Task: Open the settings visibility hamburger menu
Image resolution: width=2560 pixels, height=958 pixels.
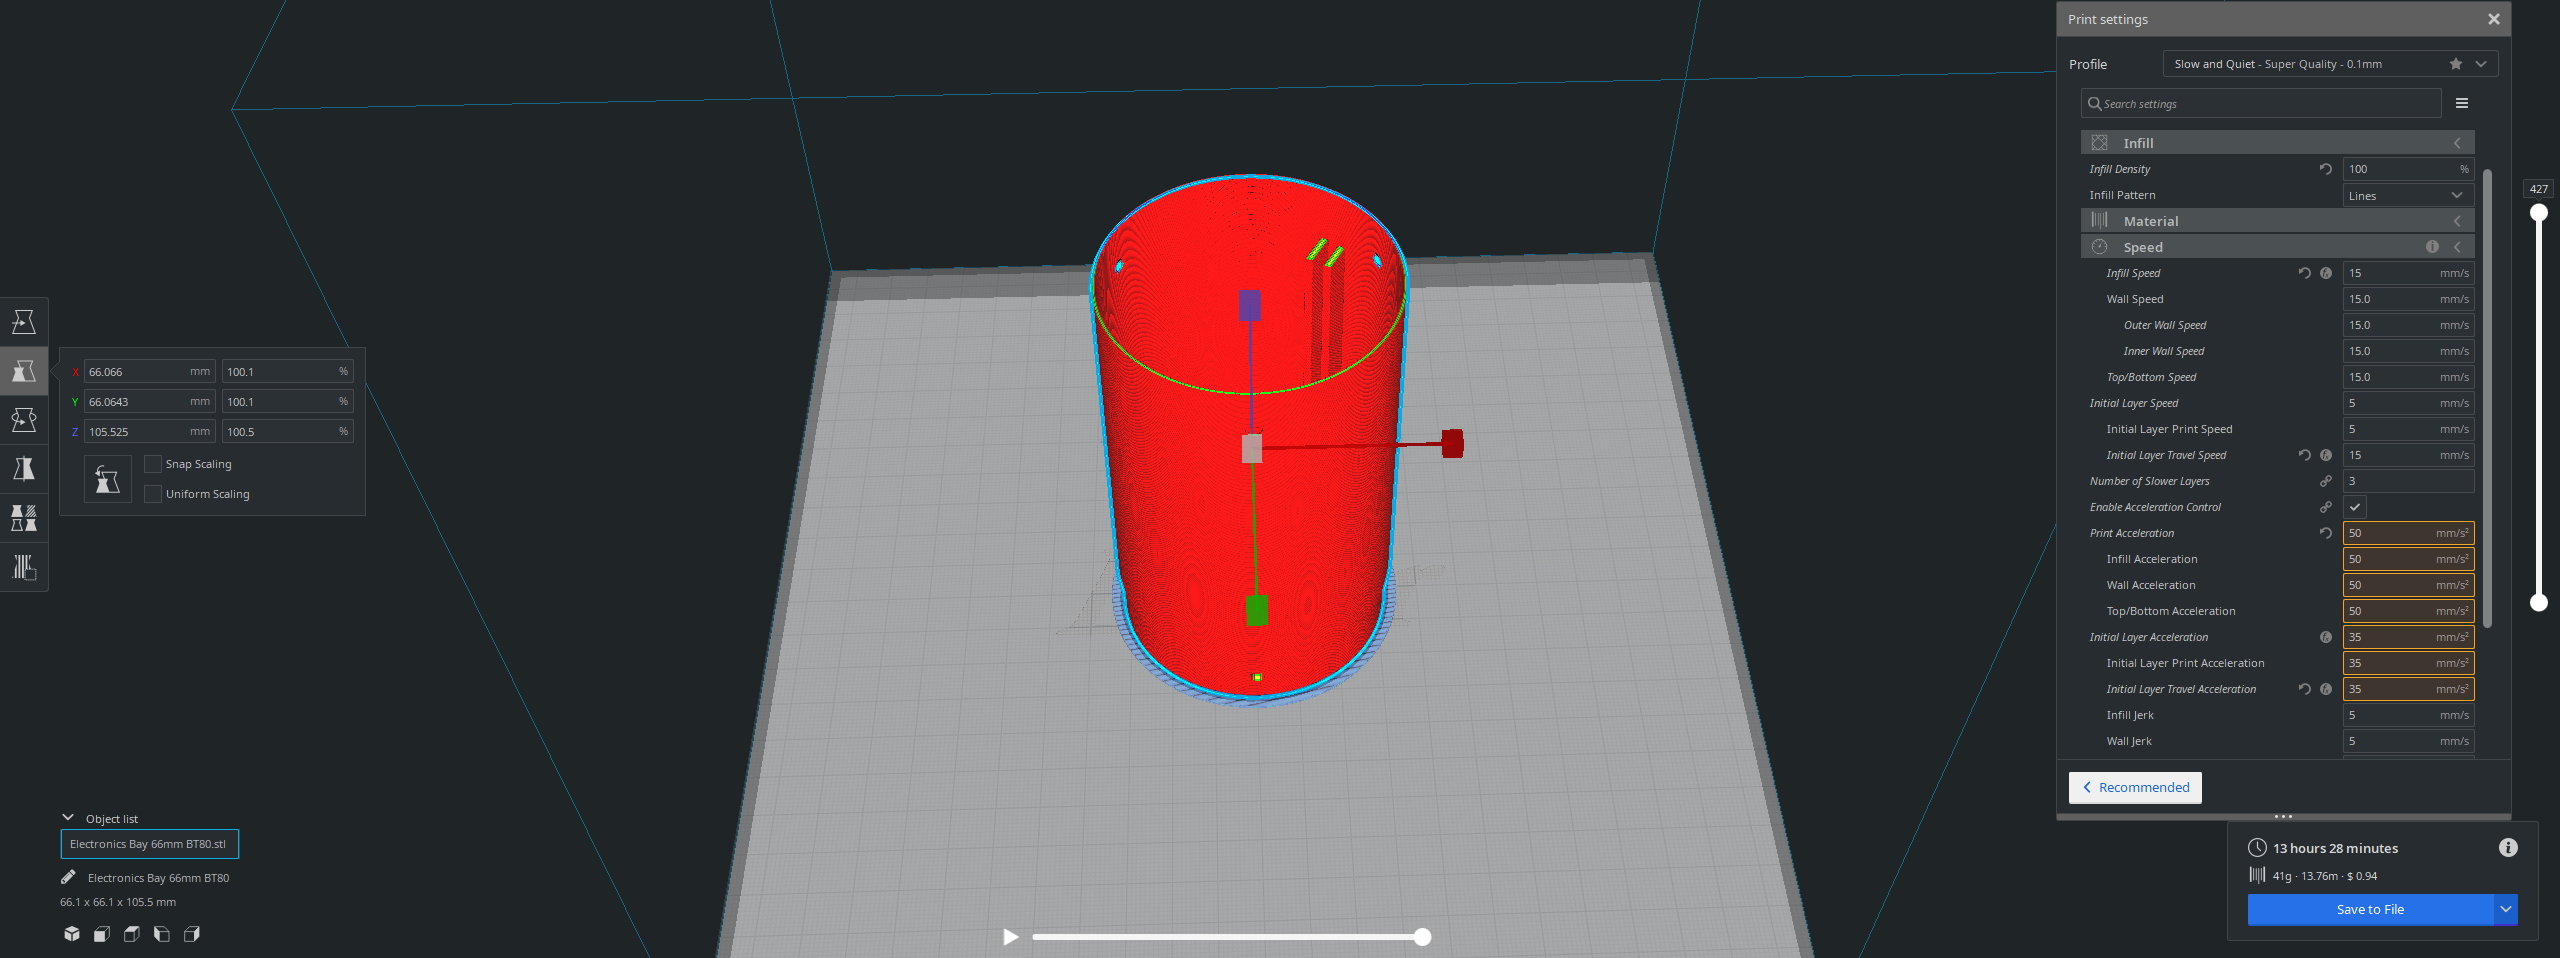Action: point(2462,103)
